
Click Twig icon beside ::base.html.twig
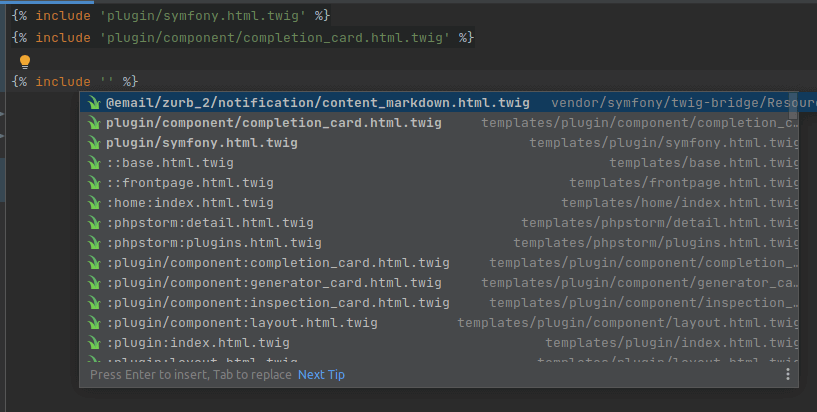coord(94,163)
